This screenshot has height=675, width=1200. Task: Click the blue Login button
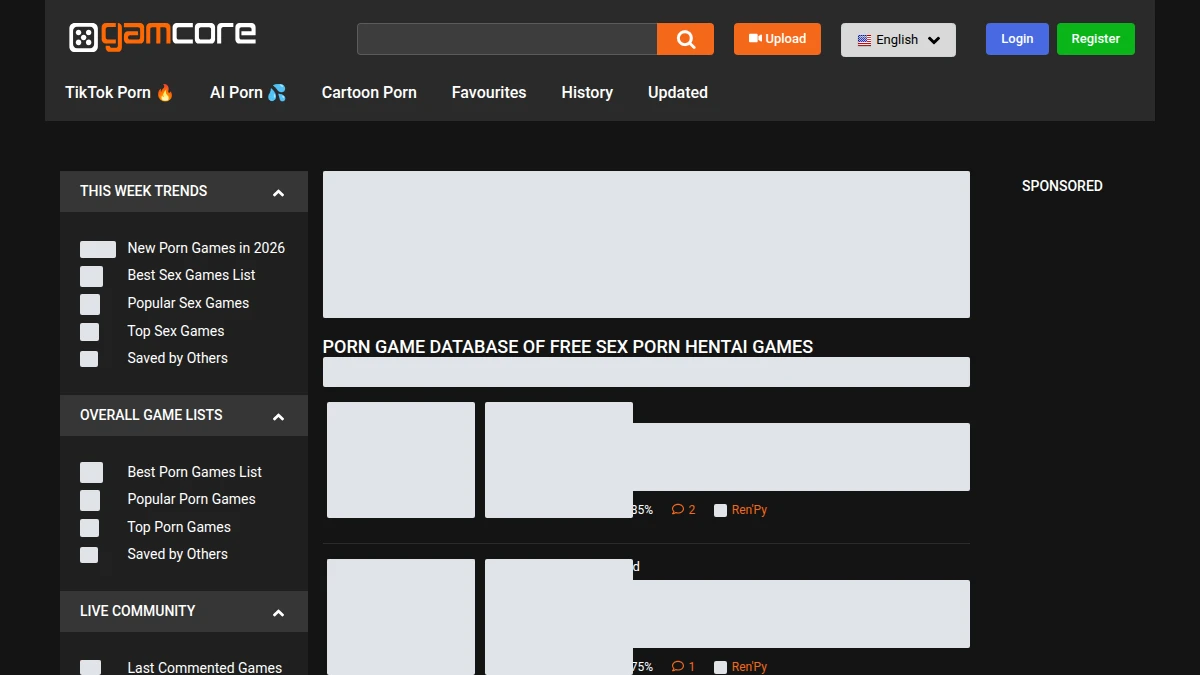(1017, 39)
